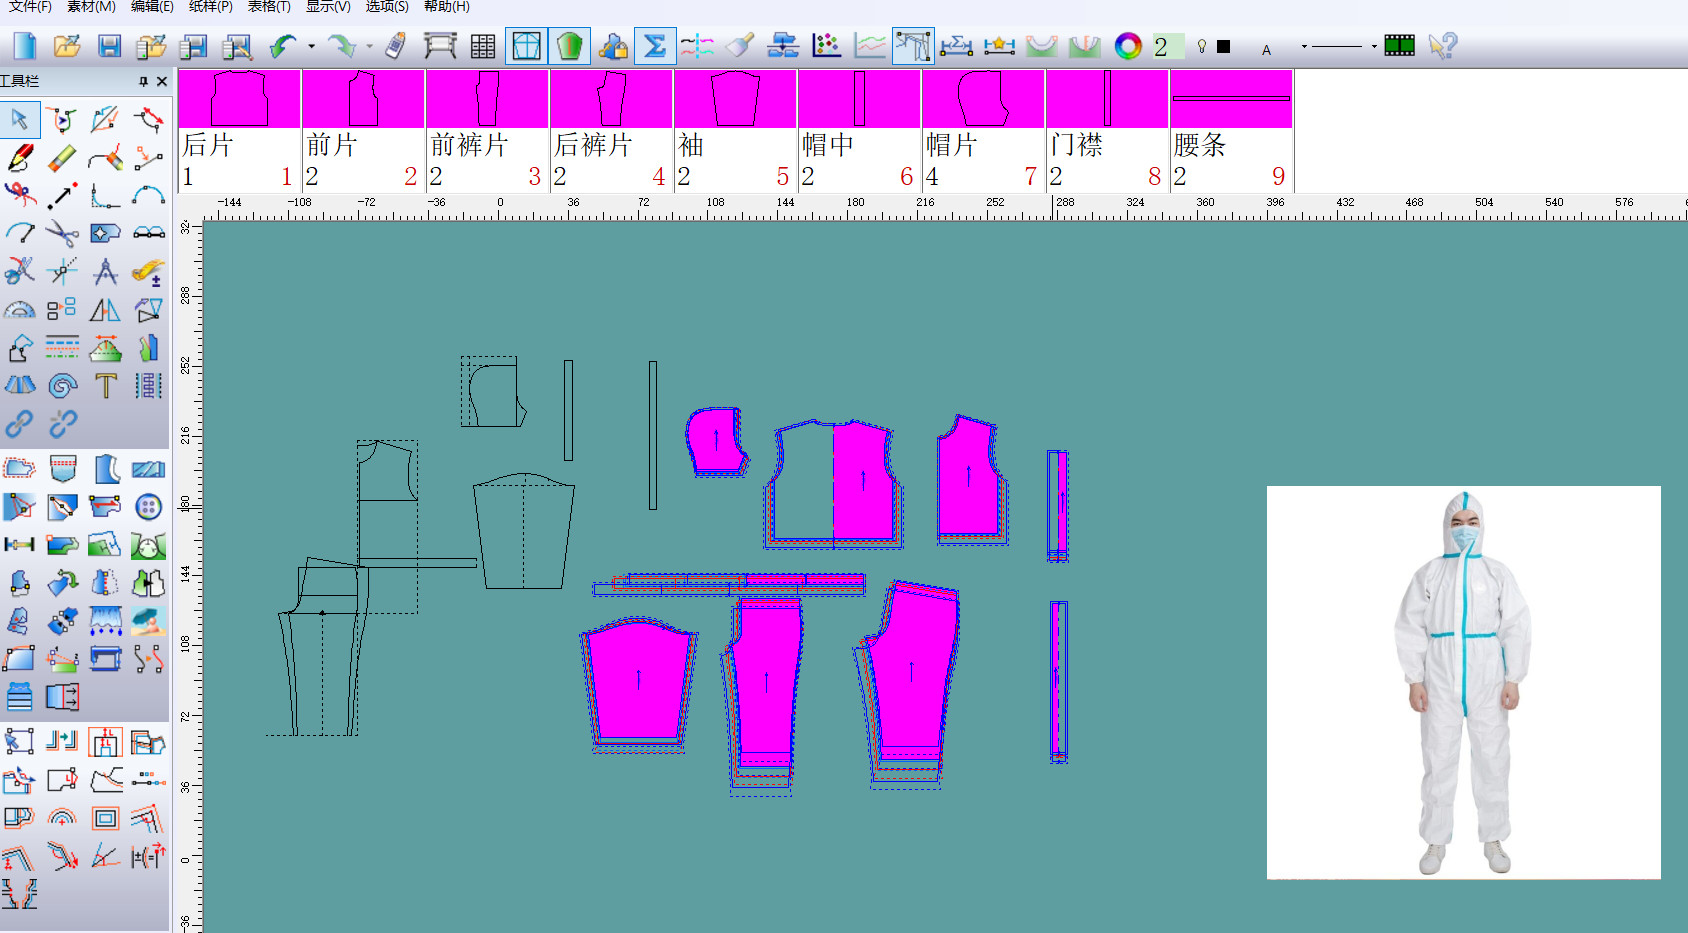Open dropdown arrow beside letter A
Viewport: 1688px width, 933px height.
tap(1304, 46)
